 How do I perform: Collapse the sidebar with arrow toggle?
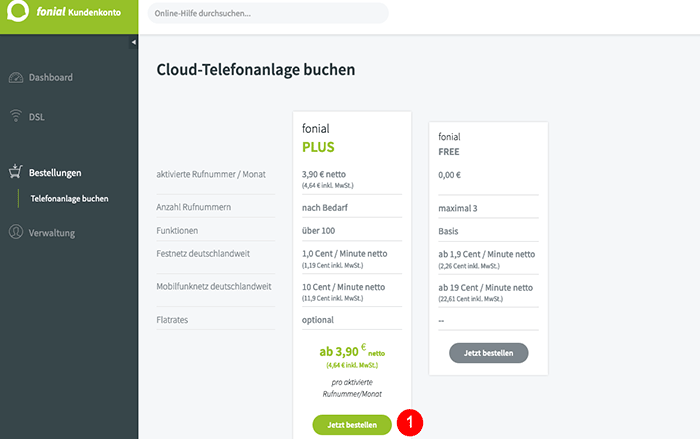pos(133,42)
